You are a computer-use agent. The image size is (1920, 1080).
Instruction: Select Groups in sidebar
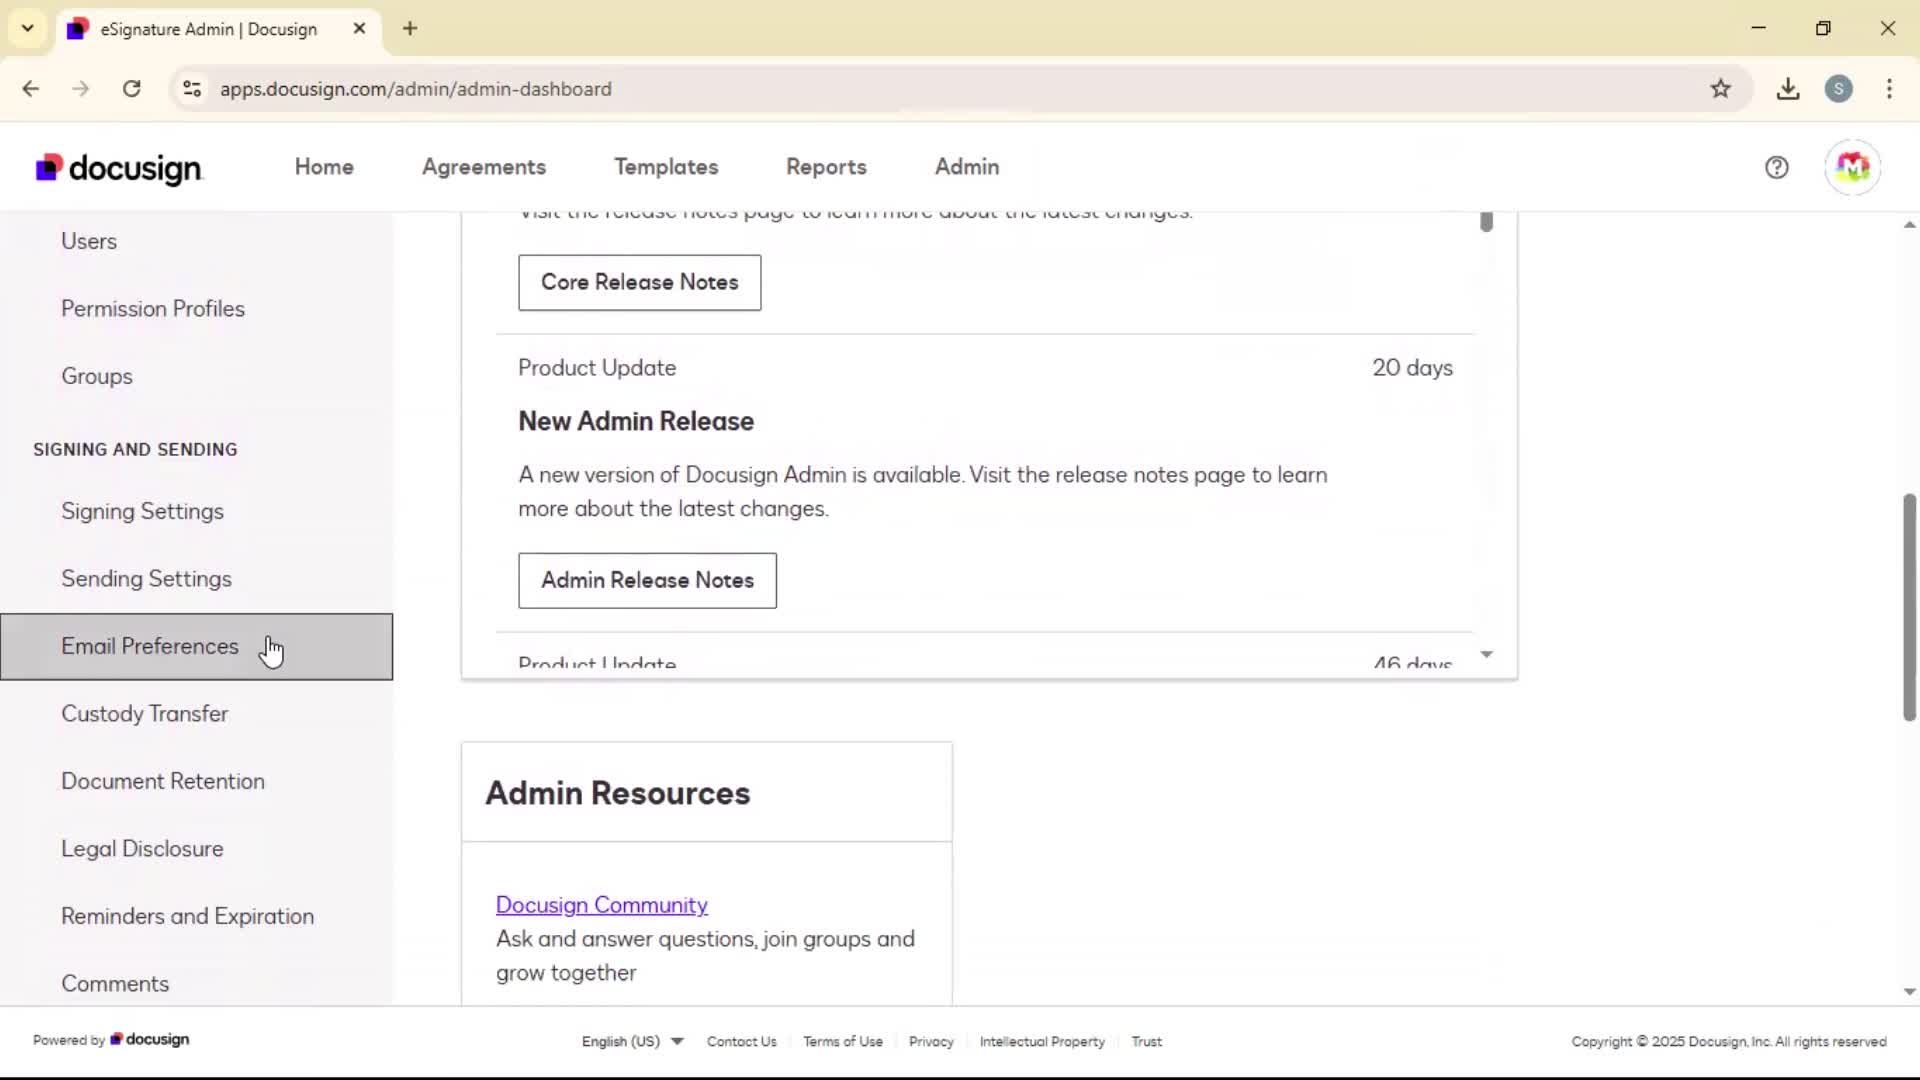point(196,376)
